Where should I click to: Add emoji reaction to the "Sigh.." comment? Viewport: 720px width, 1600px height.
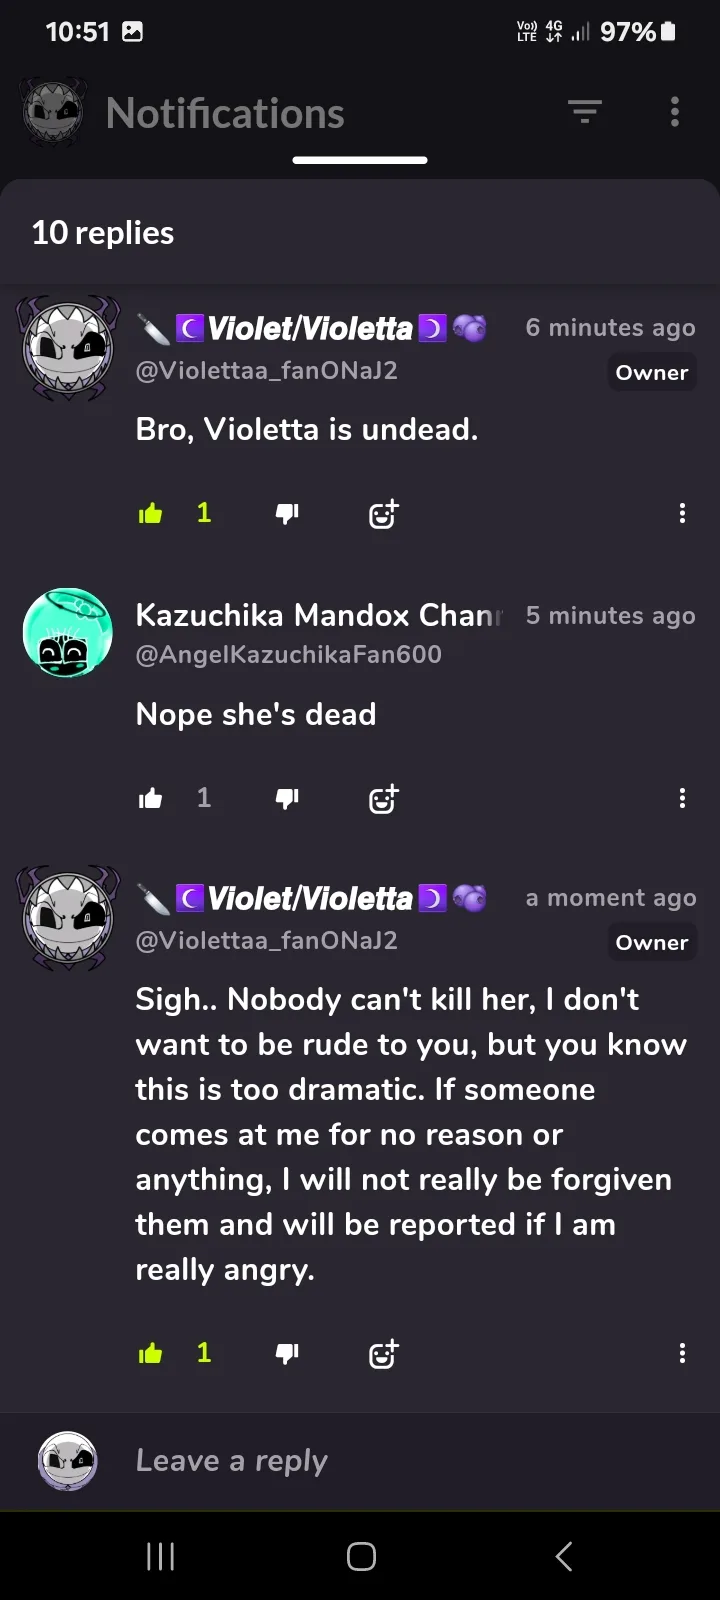384,1354
